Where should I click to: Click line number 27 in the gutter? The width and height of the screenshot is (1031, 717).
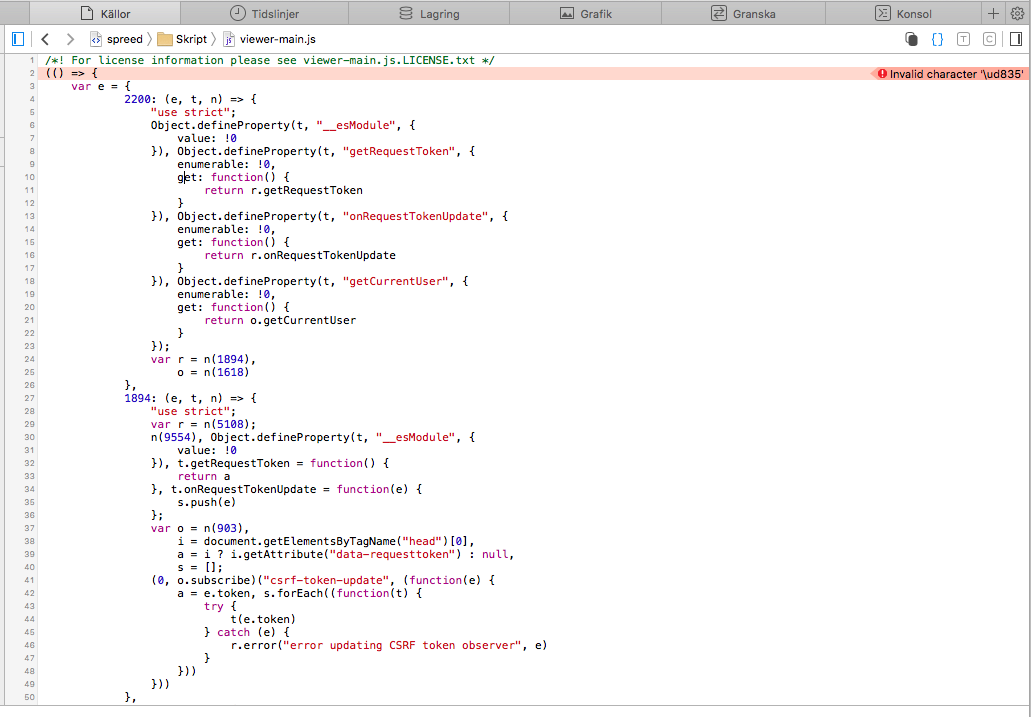click(29, 398)
